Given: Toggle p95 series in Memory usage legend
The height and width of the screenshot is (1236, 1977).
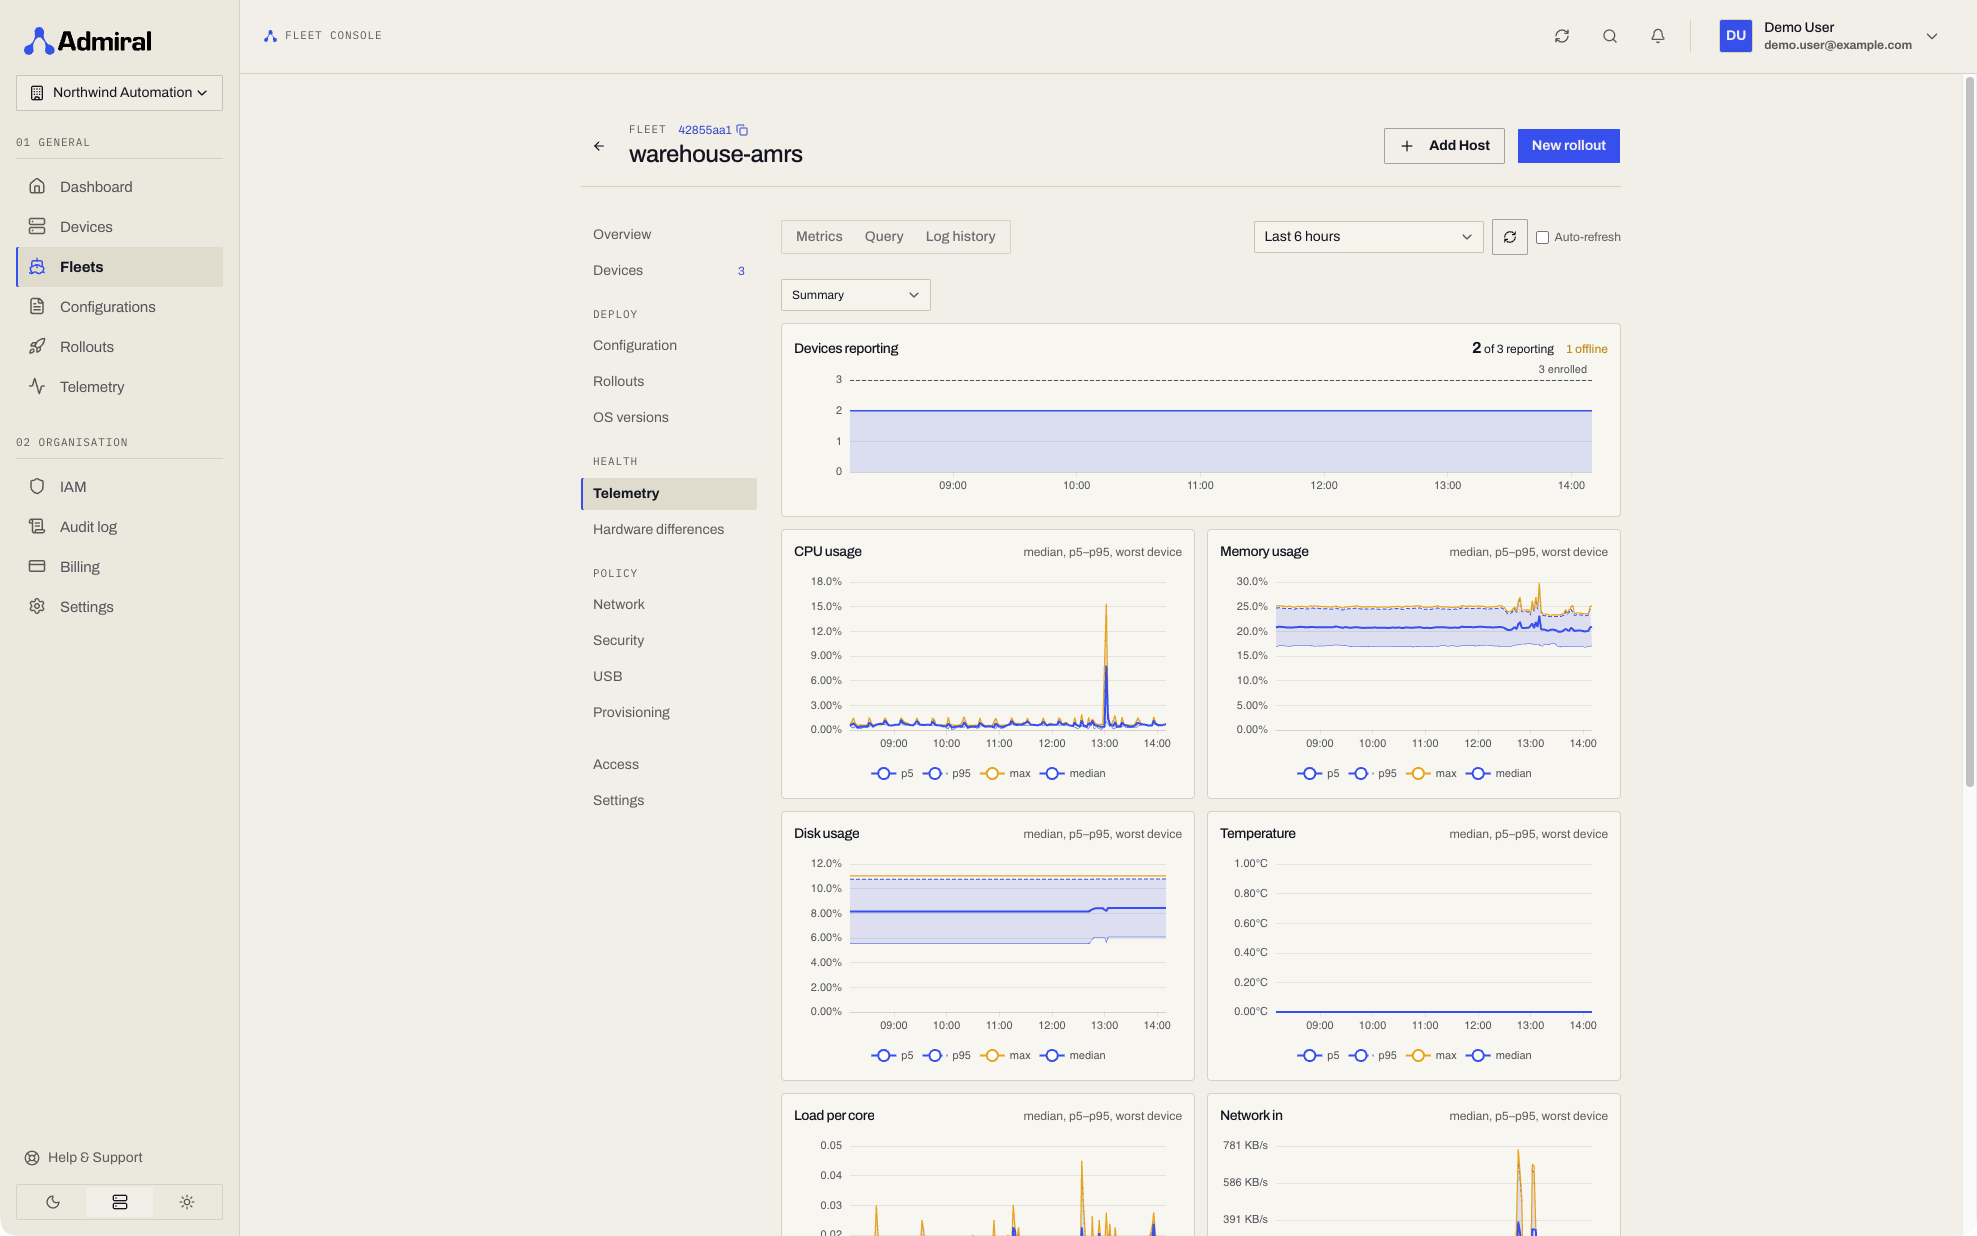Looking at the screenshot, I should tap(1373, 774).
